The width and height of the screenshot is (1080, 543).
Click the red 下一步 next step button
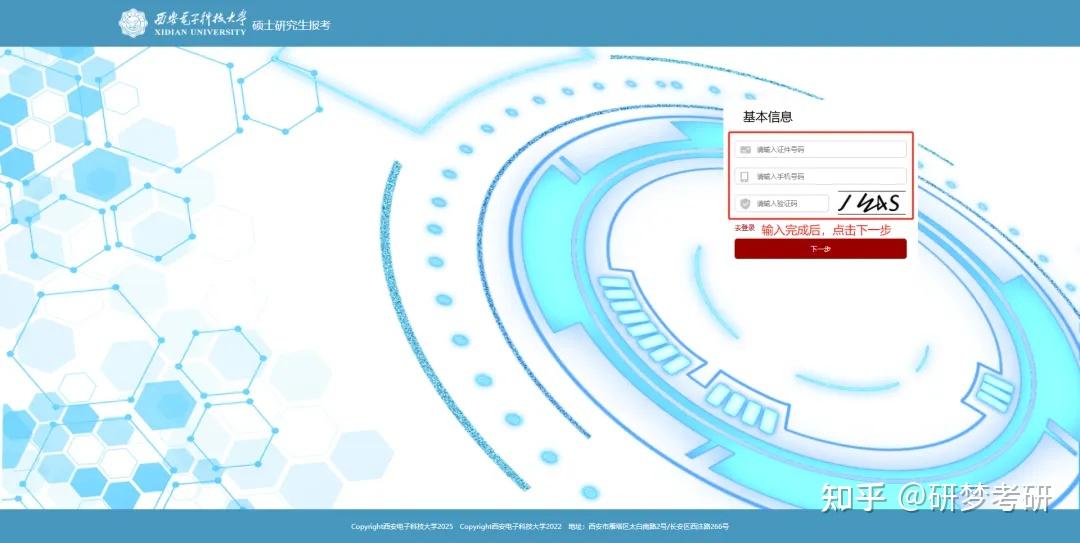(820, 249)
